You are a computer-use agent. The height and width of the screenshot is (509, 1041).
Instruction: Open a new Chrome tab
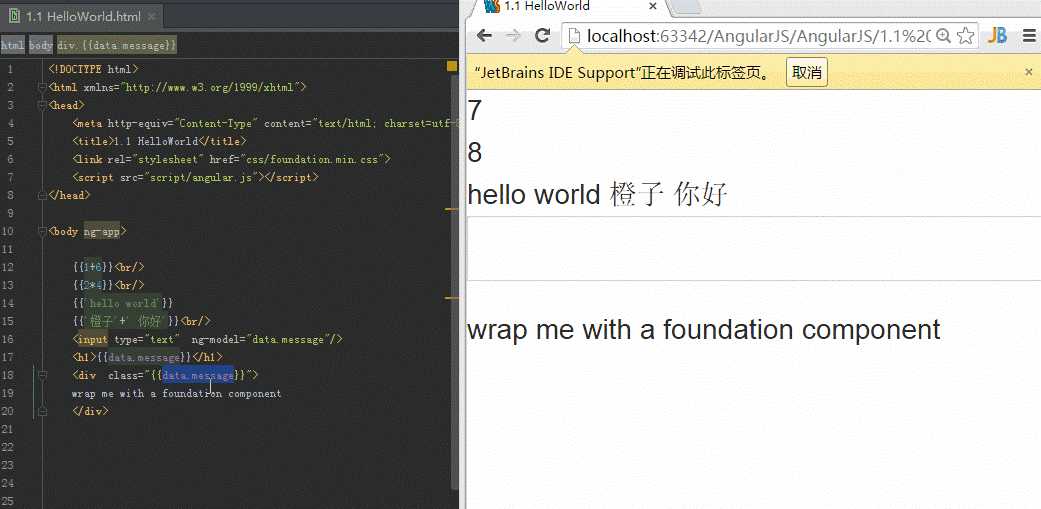coord(687,7)
